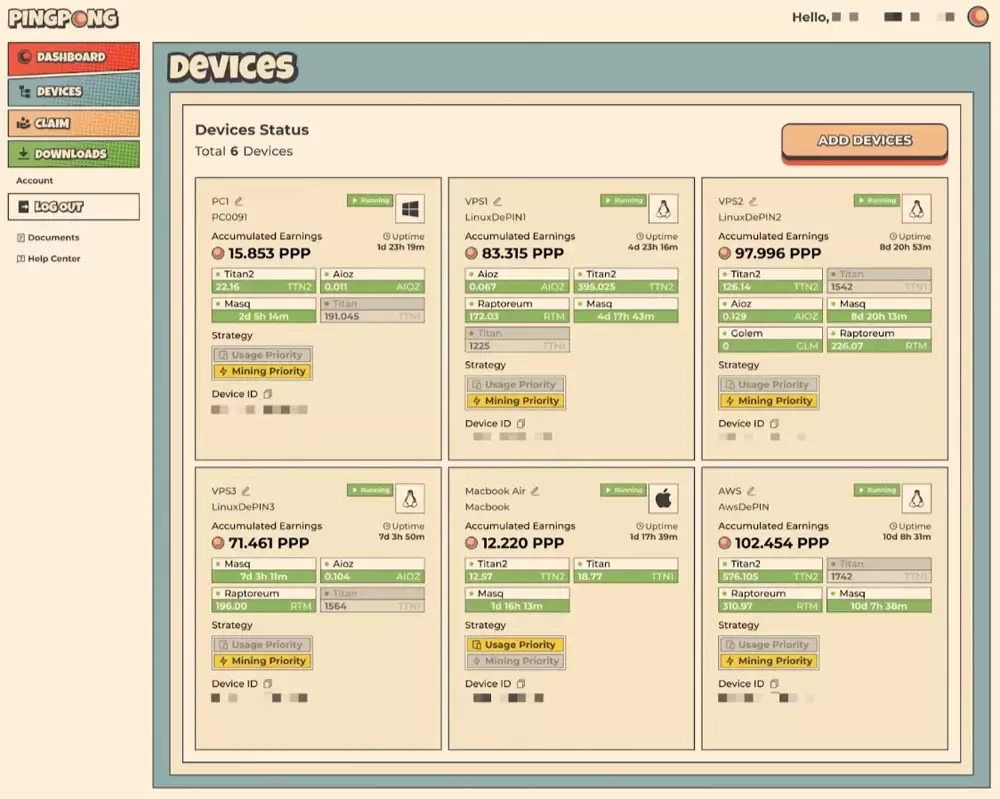Click the edit pencil icon next to VPS3
The height and width of the screenshot is (799, 1000).
pyautogui.click(x=245, y=491)
